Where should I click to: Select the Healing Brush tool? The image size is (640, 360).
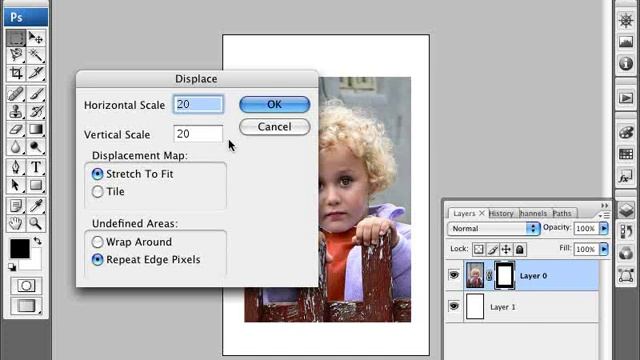[16, 94]
